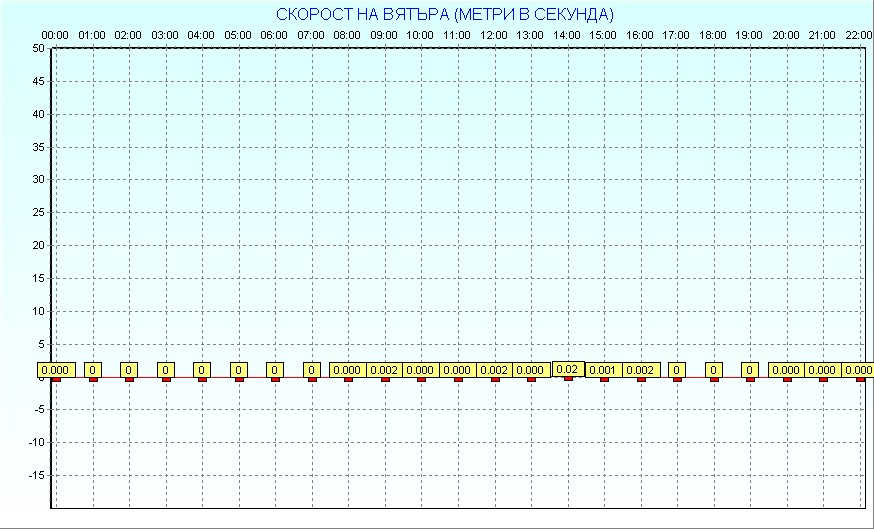Select the 19:00 time axis label
The width and height of the screenshot is (874, 529).
749,35
